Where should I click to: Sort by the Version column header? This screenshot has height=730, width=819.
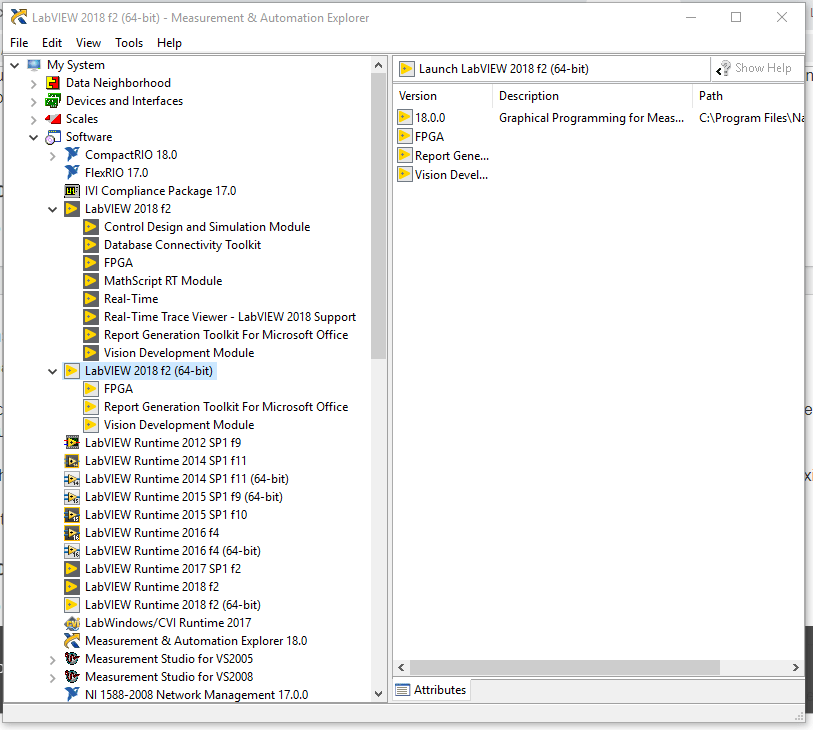click(x=442, y=96)
